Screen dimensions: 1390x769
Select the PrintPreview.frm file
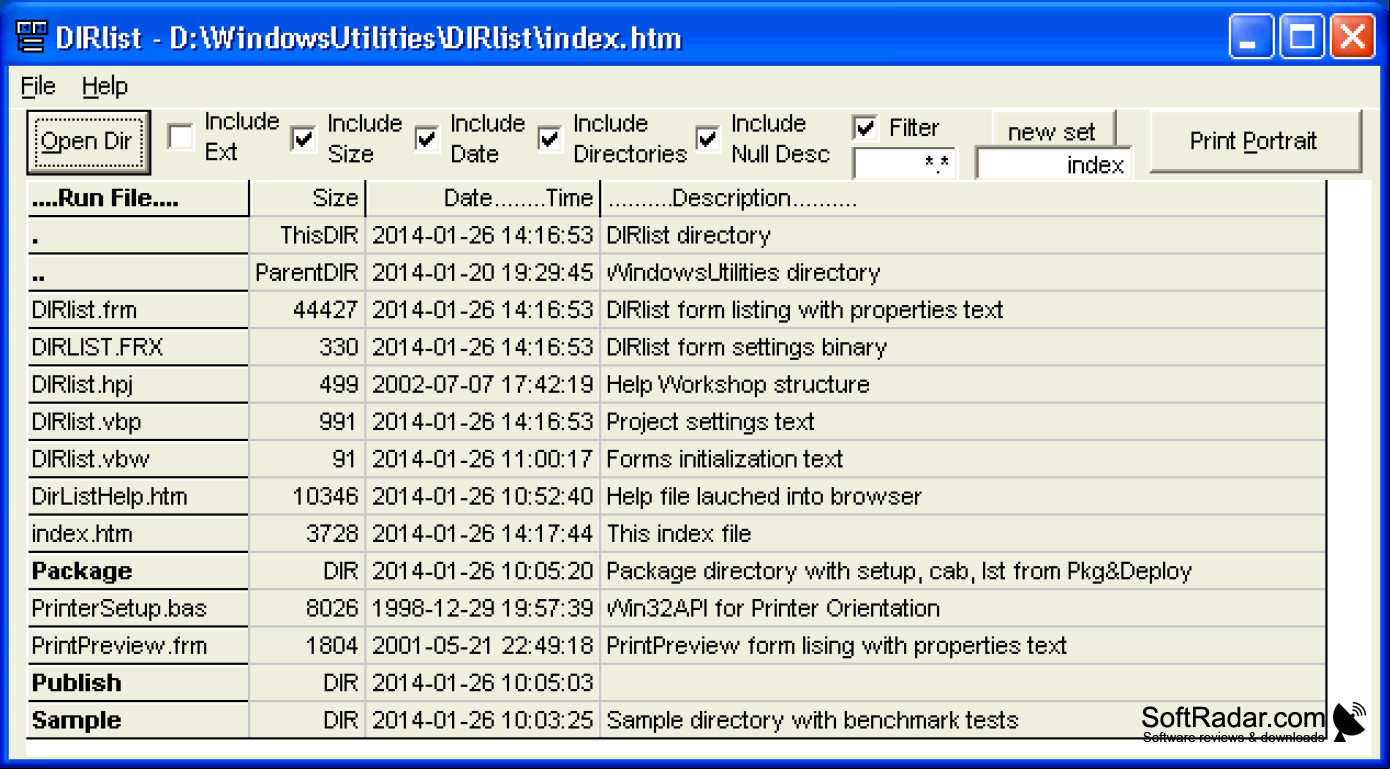tap(138, 646)
